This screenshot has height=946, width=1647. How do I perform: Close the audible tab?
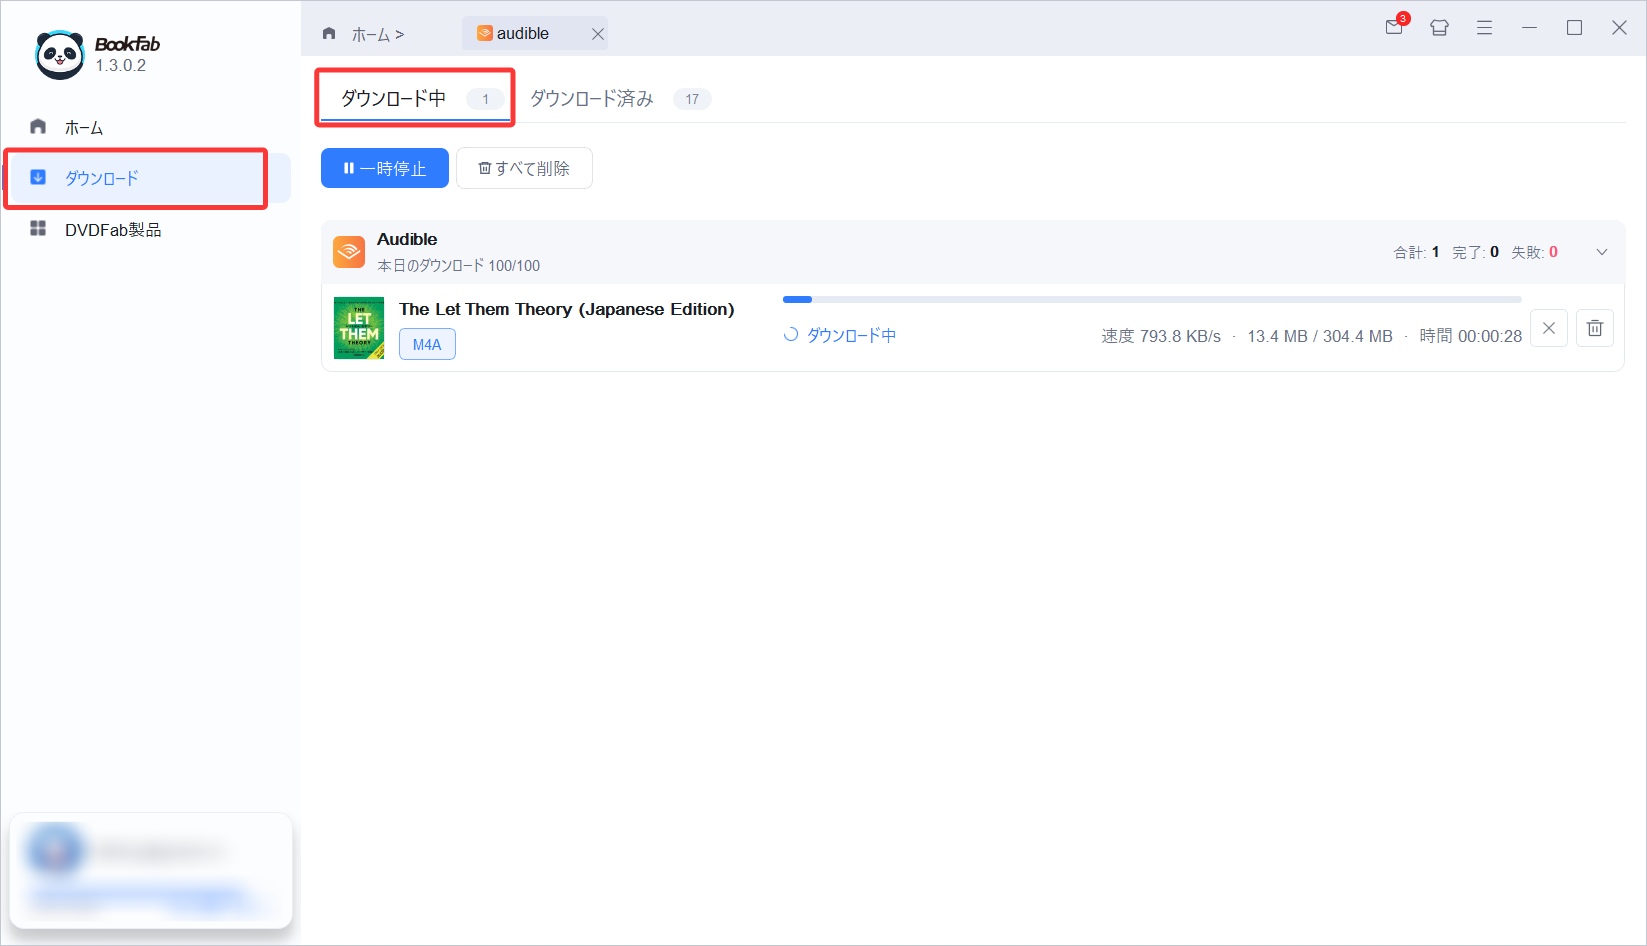coord(597,34)
